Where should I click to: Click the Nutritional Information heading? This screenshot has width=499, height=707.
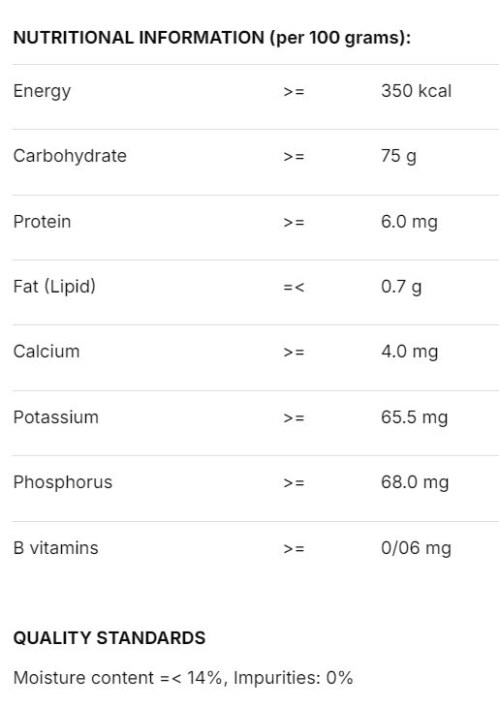[212, 38]
